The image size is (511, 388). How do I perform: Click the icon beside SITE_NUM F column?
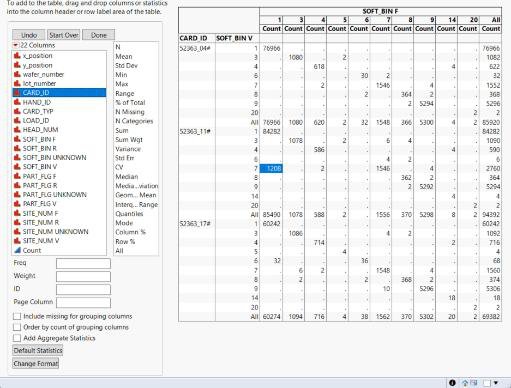pyautogui.click(x=17, y=213)
